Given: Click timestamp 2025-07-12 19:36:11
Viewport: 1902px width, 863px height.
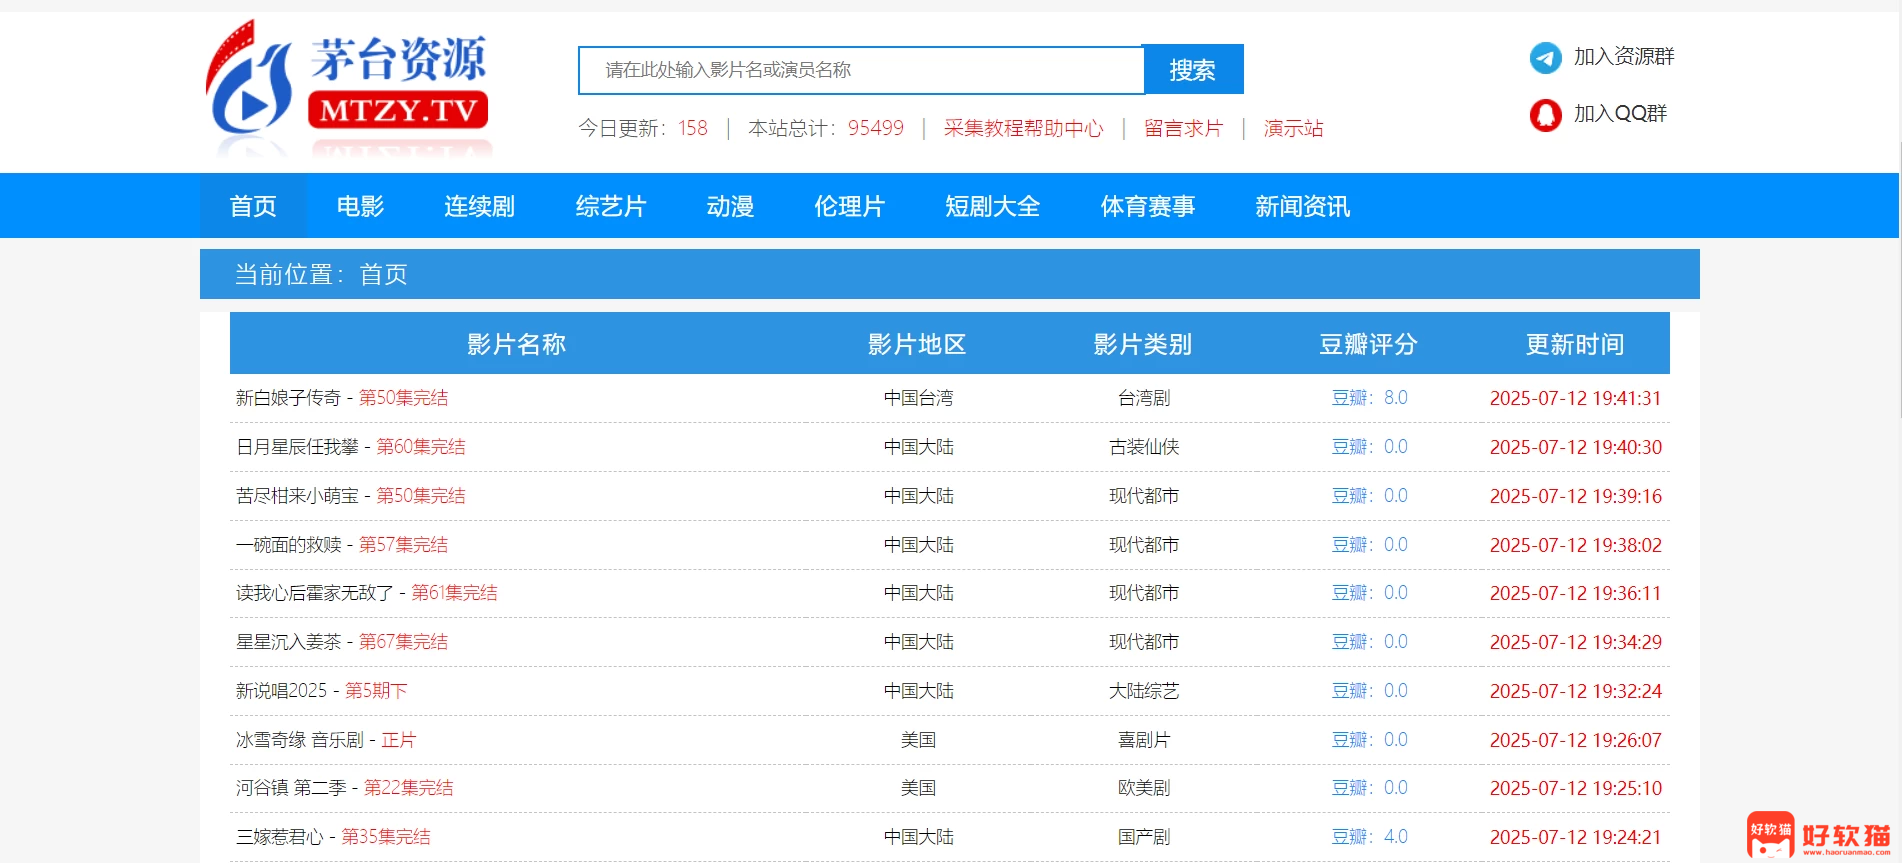Looking at the screenshot, I should click(1575, 593).
